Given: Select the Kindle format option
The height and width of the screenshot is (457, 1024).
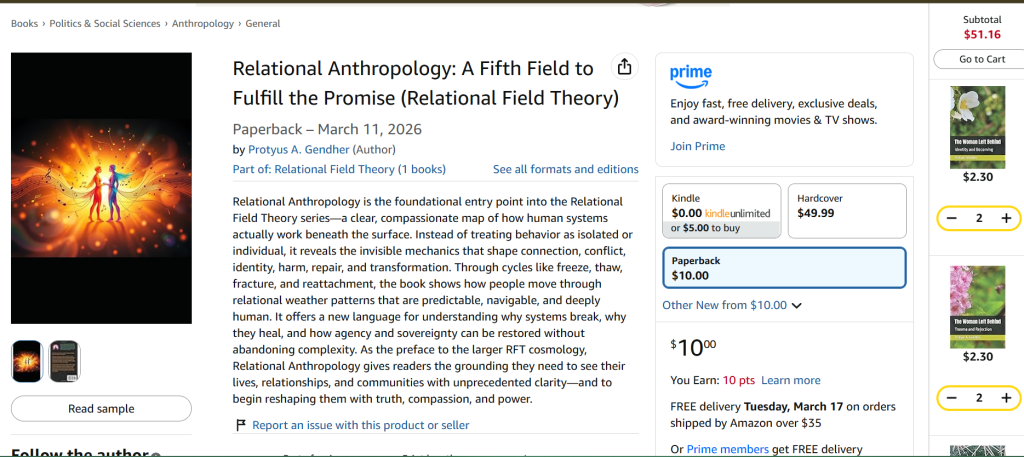Looking at the screenshot, I should 721,211.
